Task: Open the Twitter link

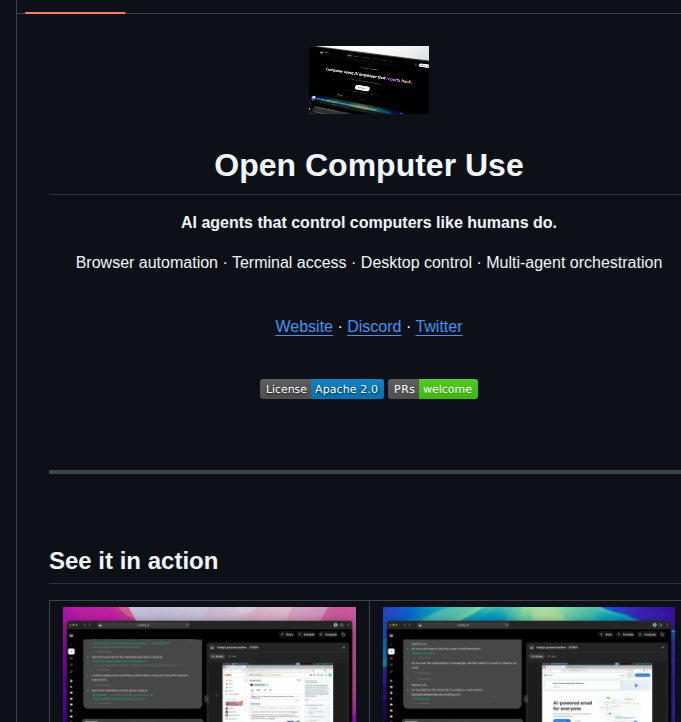Action: point(439,326)
